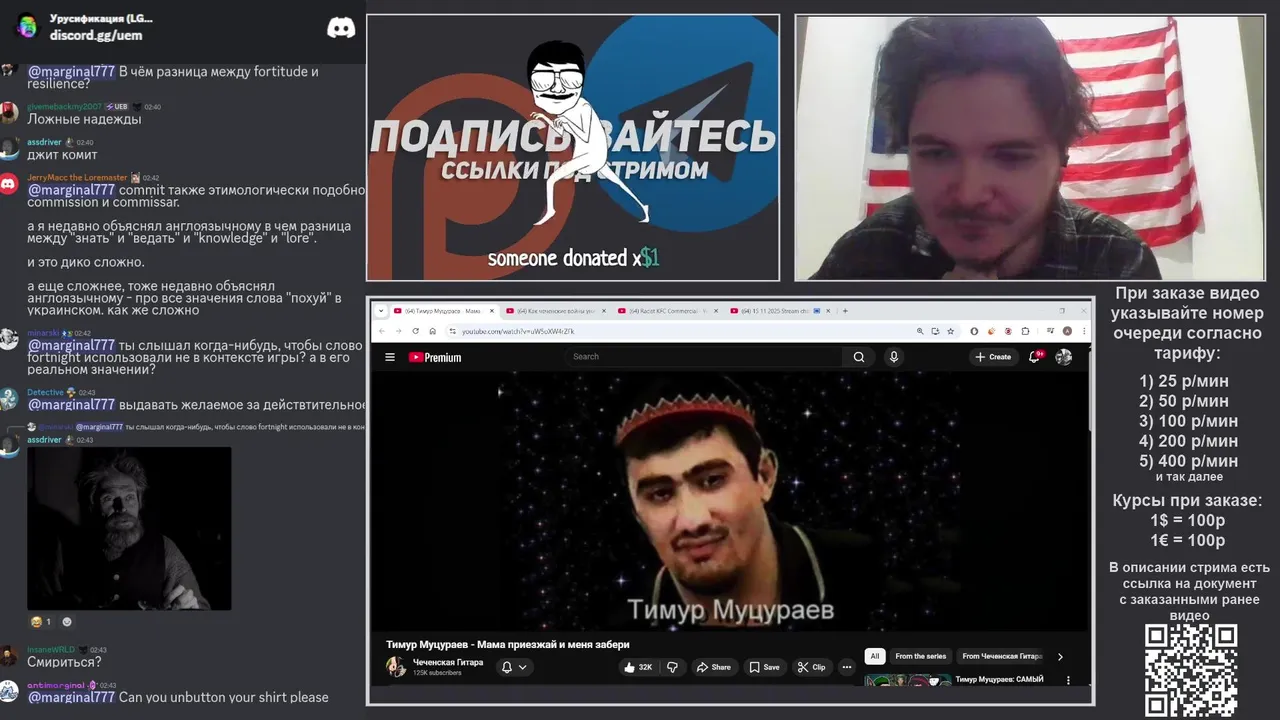Select the All filter chip

pos(875,657)
